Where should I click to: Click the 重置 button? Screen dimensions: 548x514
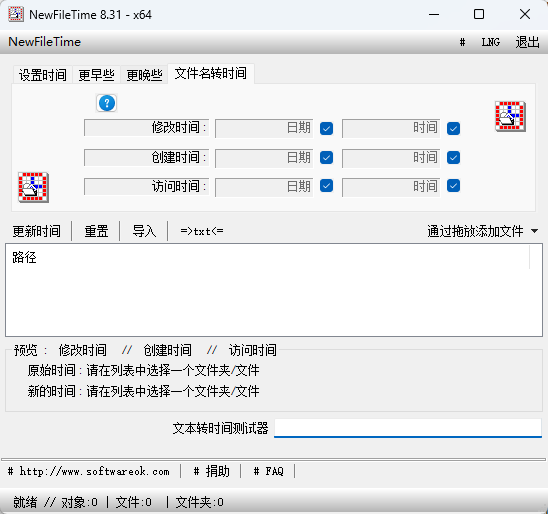[96, 231]
